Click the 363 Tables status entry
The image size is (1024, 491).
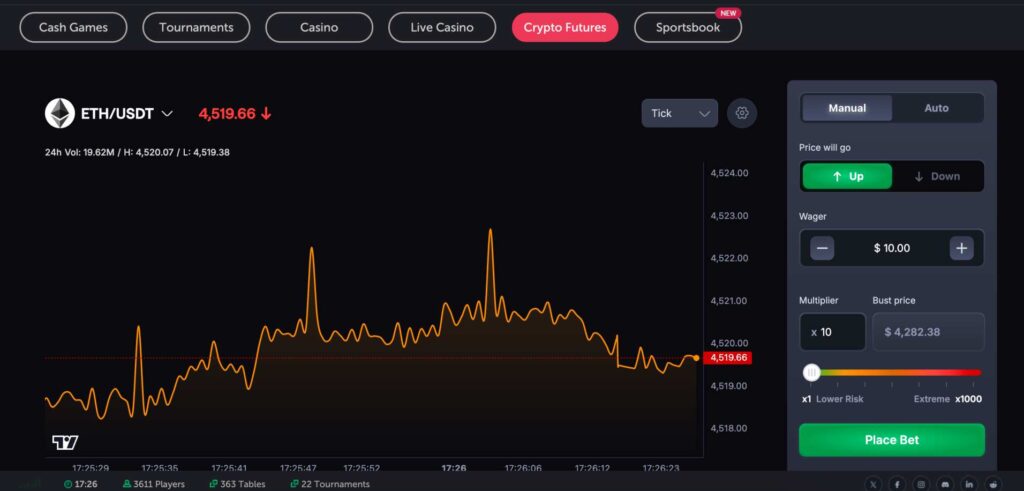click(x=237, y=484)
